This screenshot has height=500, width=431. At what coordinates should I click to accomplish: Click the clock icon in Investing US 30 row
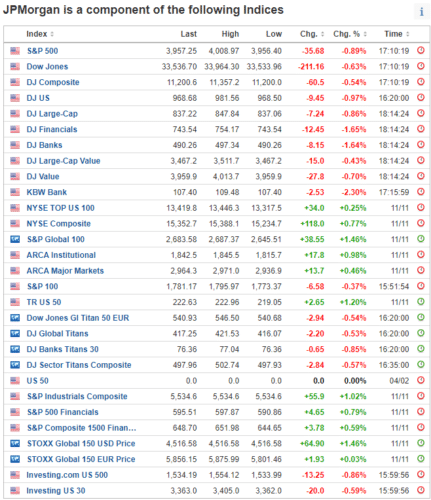[x=421, y=490]
